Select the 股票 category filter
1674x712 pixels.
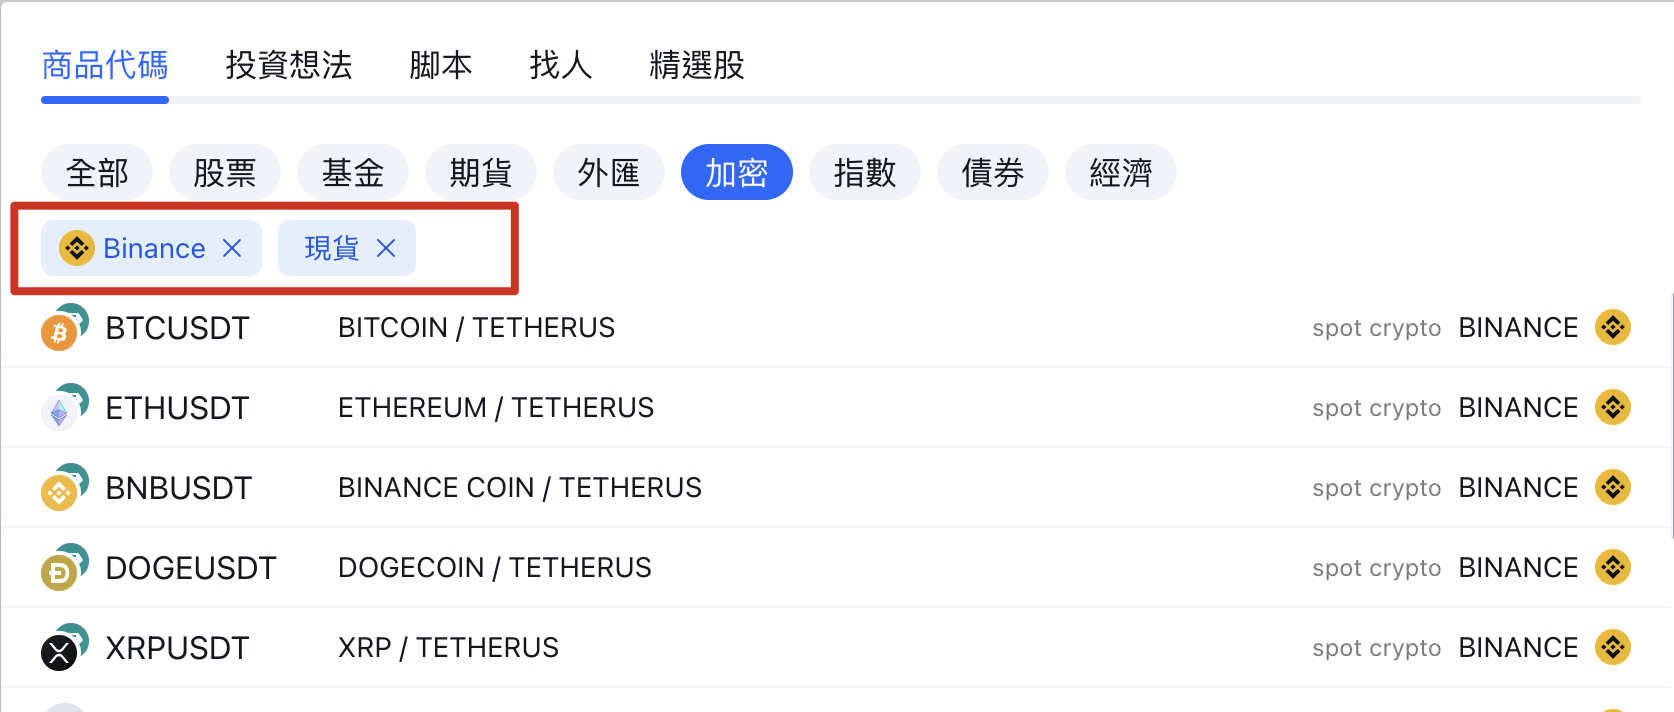[x=225, y=172]
